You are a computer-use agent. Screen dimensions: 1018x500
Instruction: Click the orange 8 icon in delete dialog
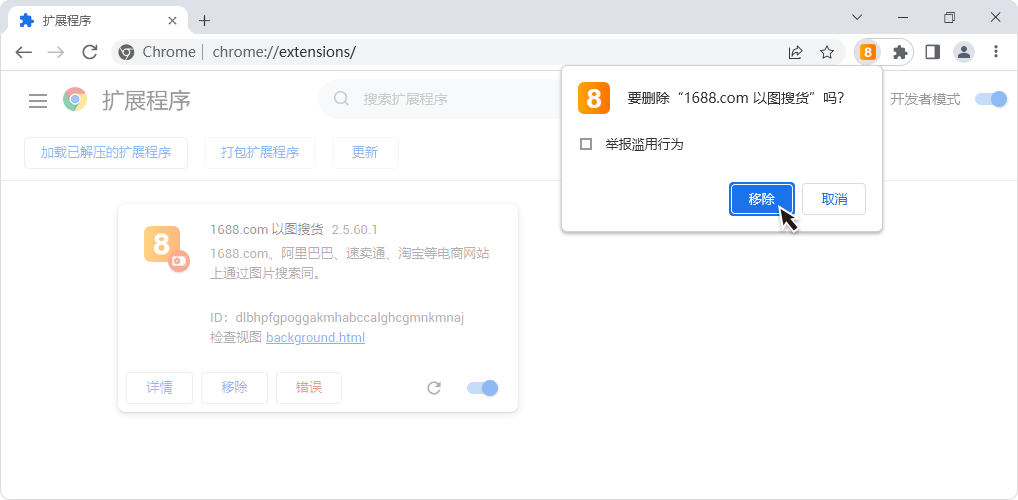(x=593, y=98)
